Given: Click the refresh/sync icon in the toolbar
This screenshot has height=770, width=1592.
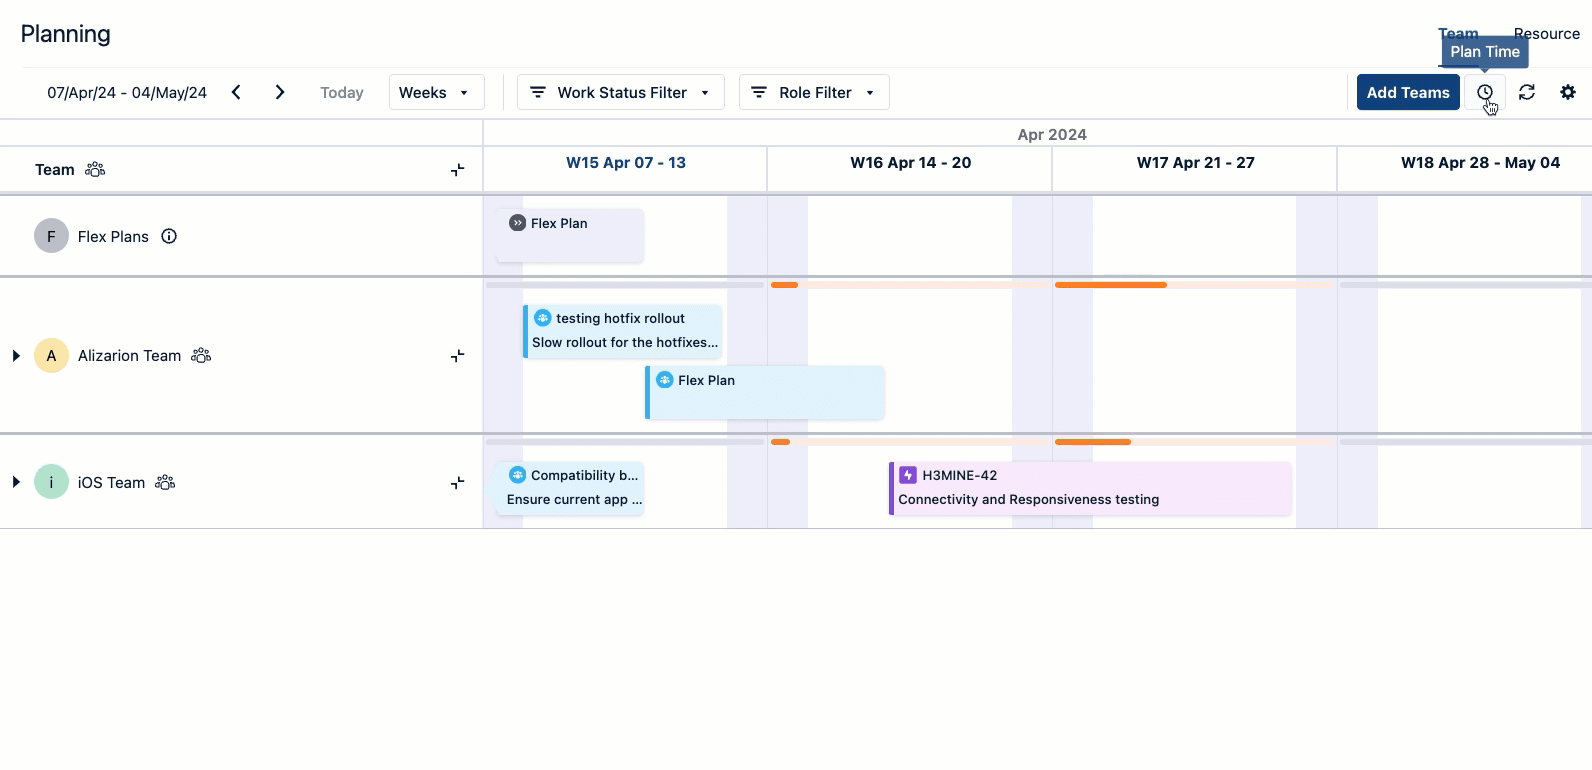Looking at the screenshot, I should [x=1527, y=92].
